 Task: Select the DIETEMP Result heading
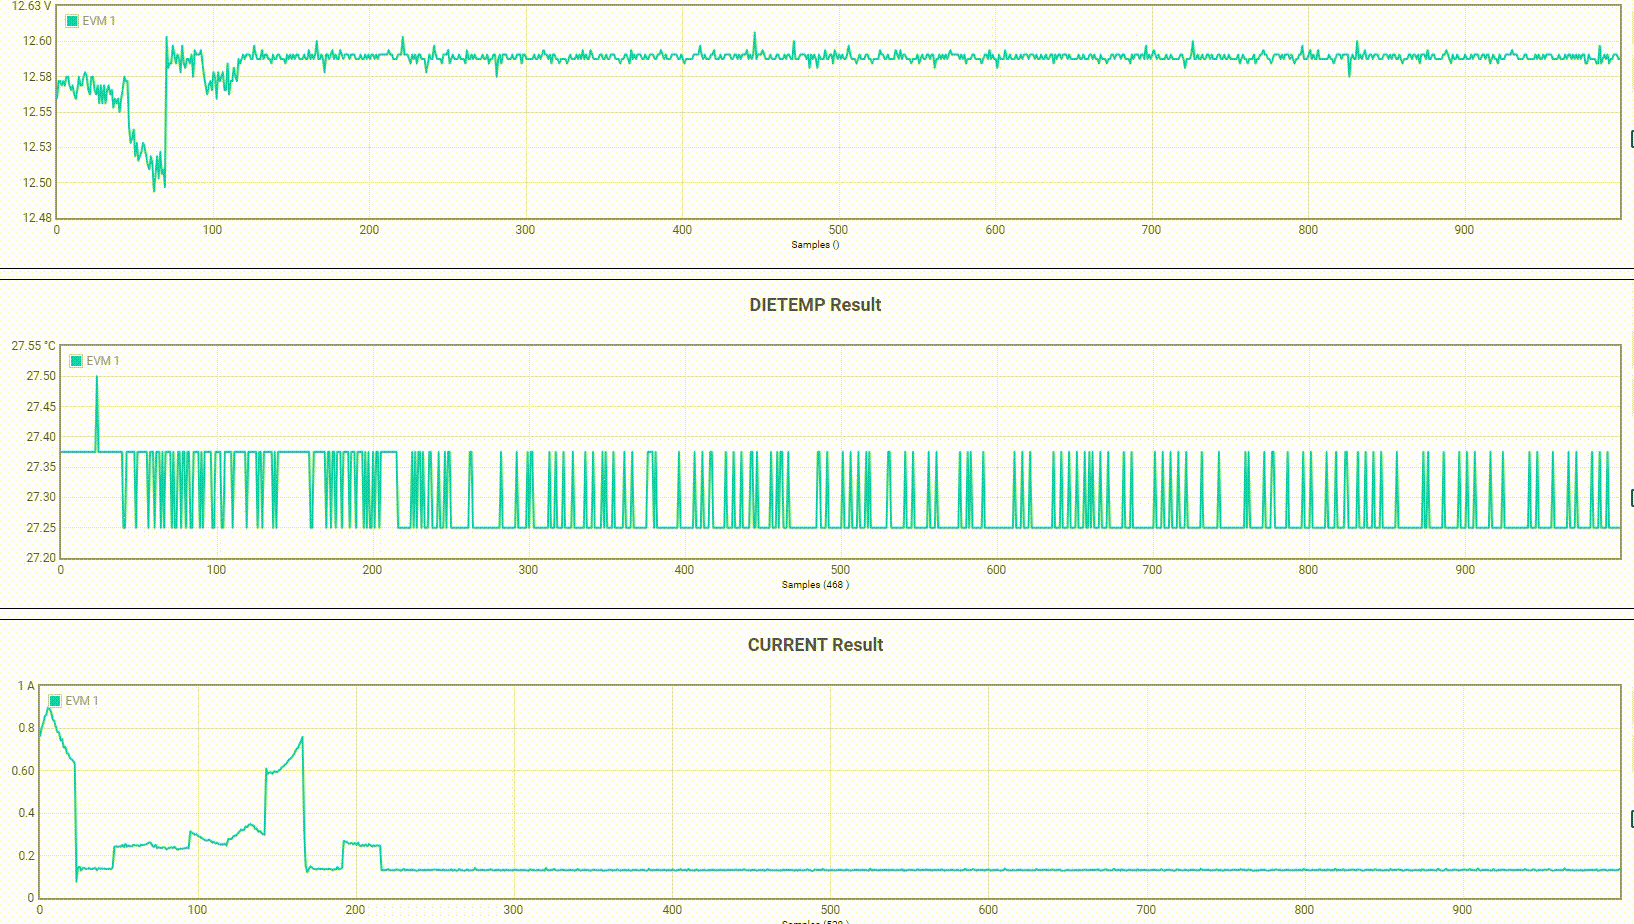pyautogui.click(x=815, y=305)
